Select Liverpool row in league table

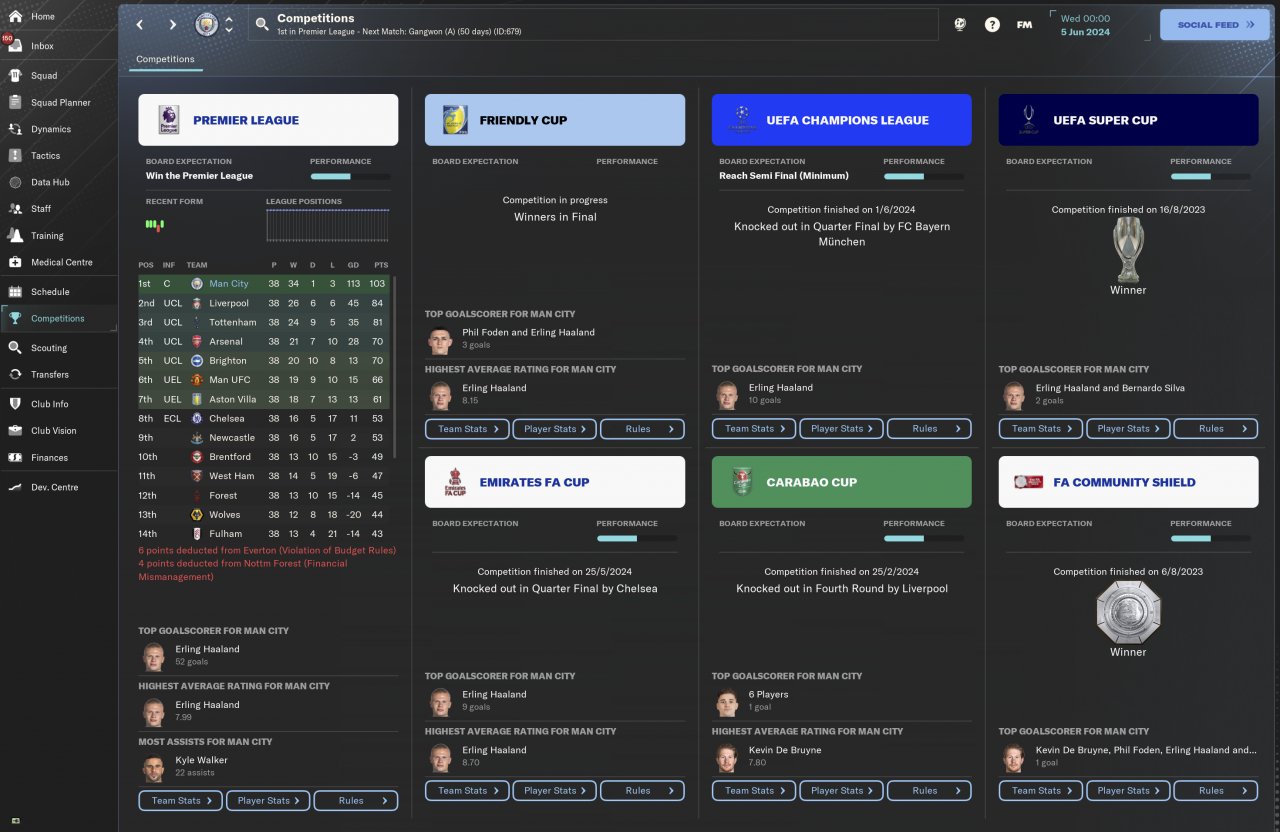coord(265,303)
